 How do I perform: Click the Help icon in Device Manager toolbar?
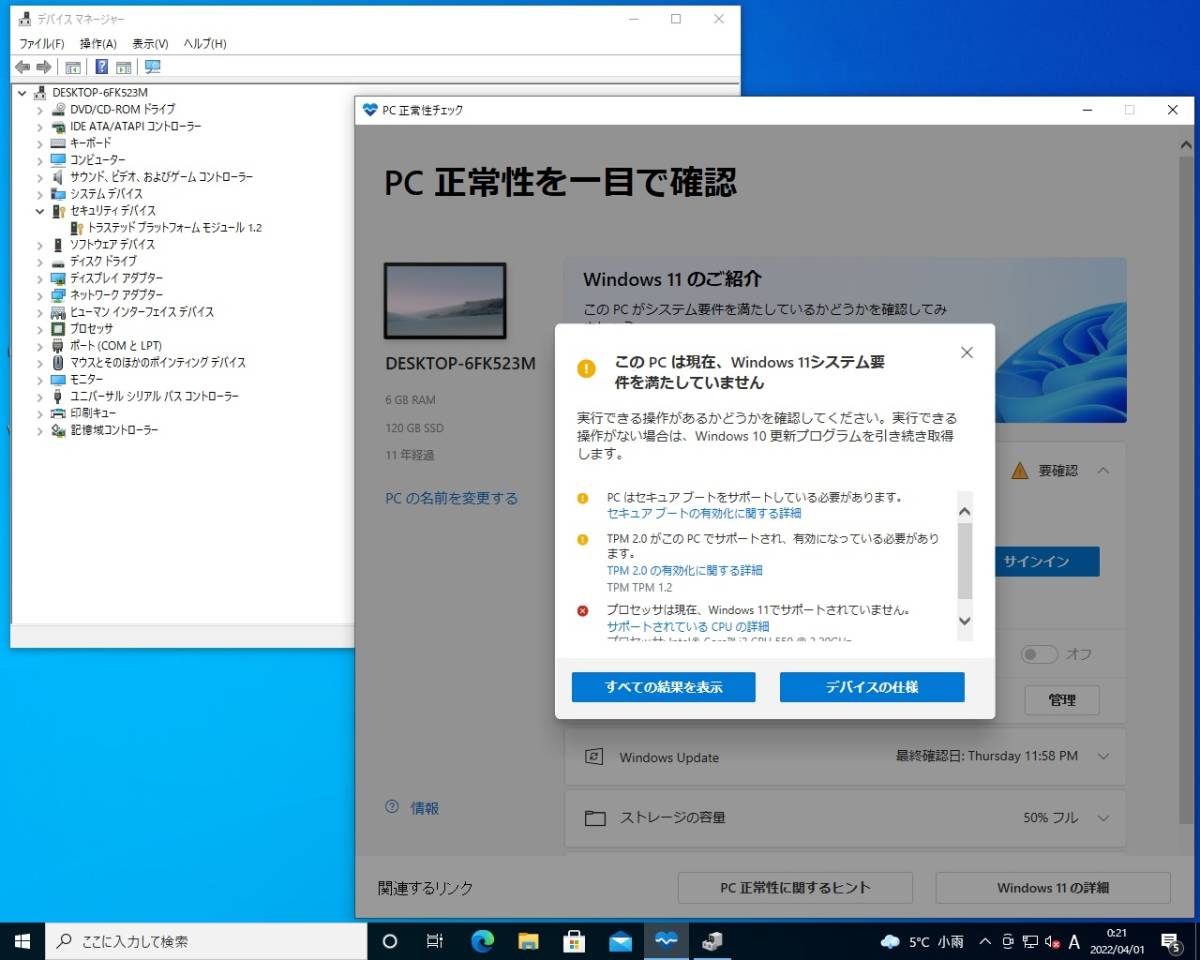(103, 67)
